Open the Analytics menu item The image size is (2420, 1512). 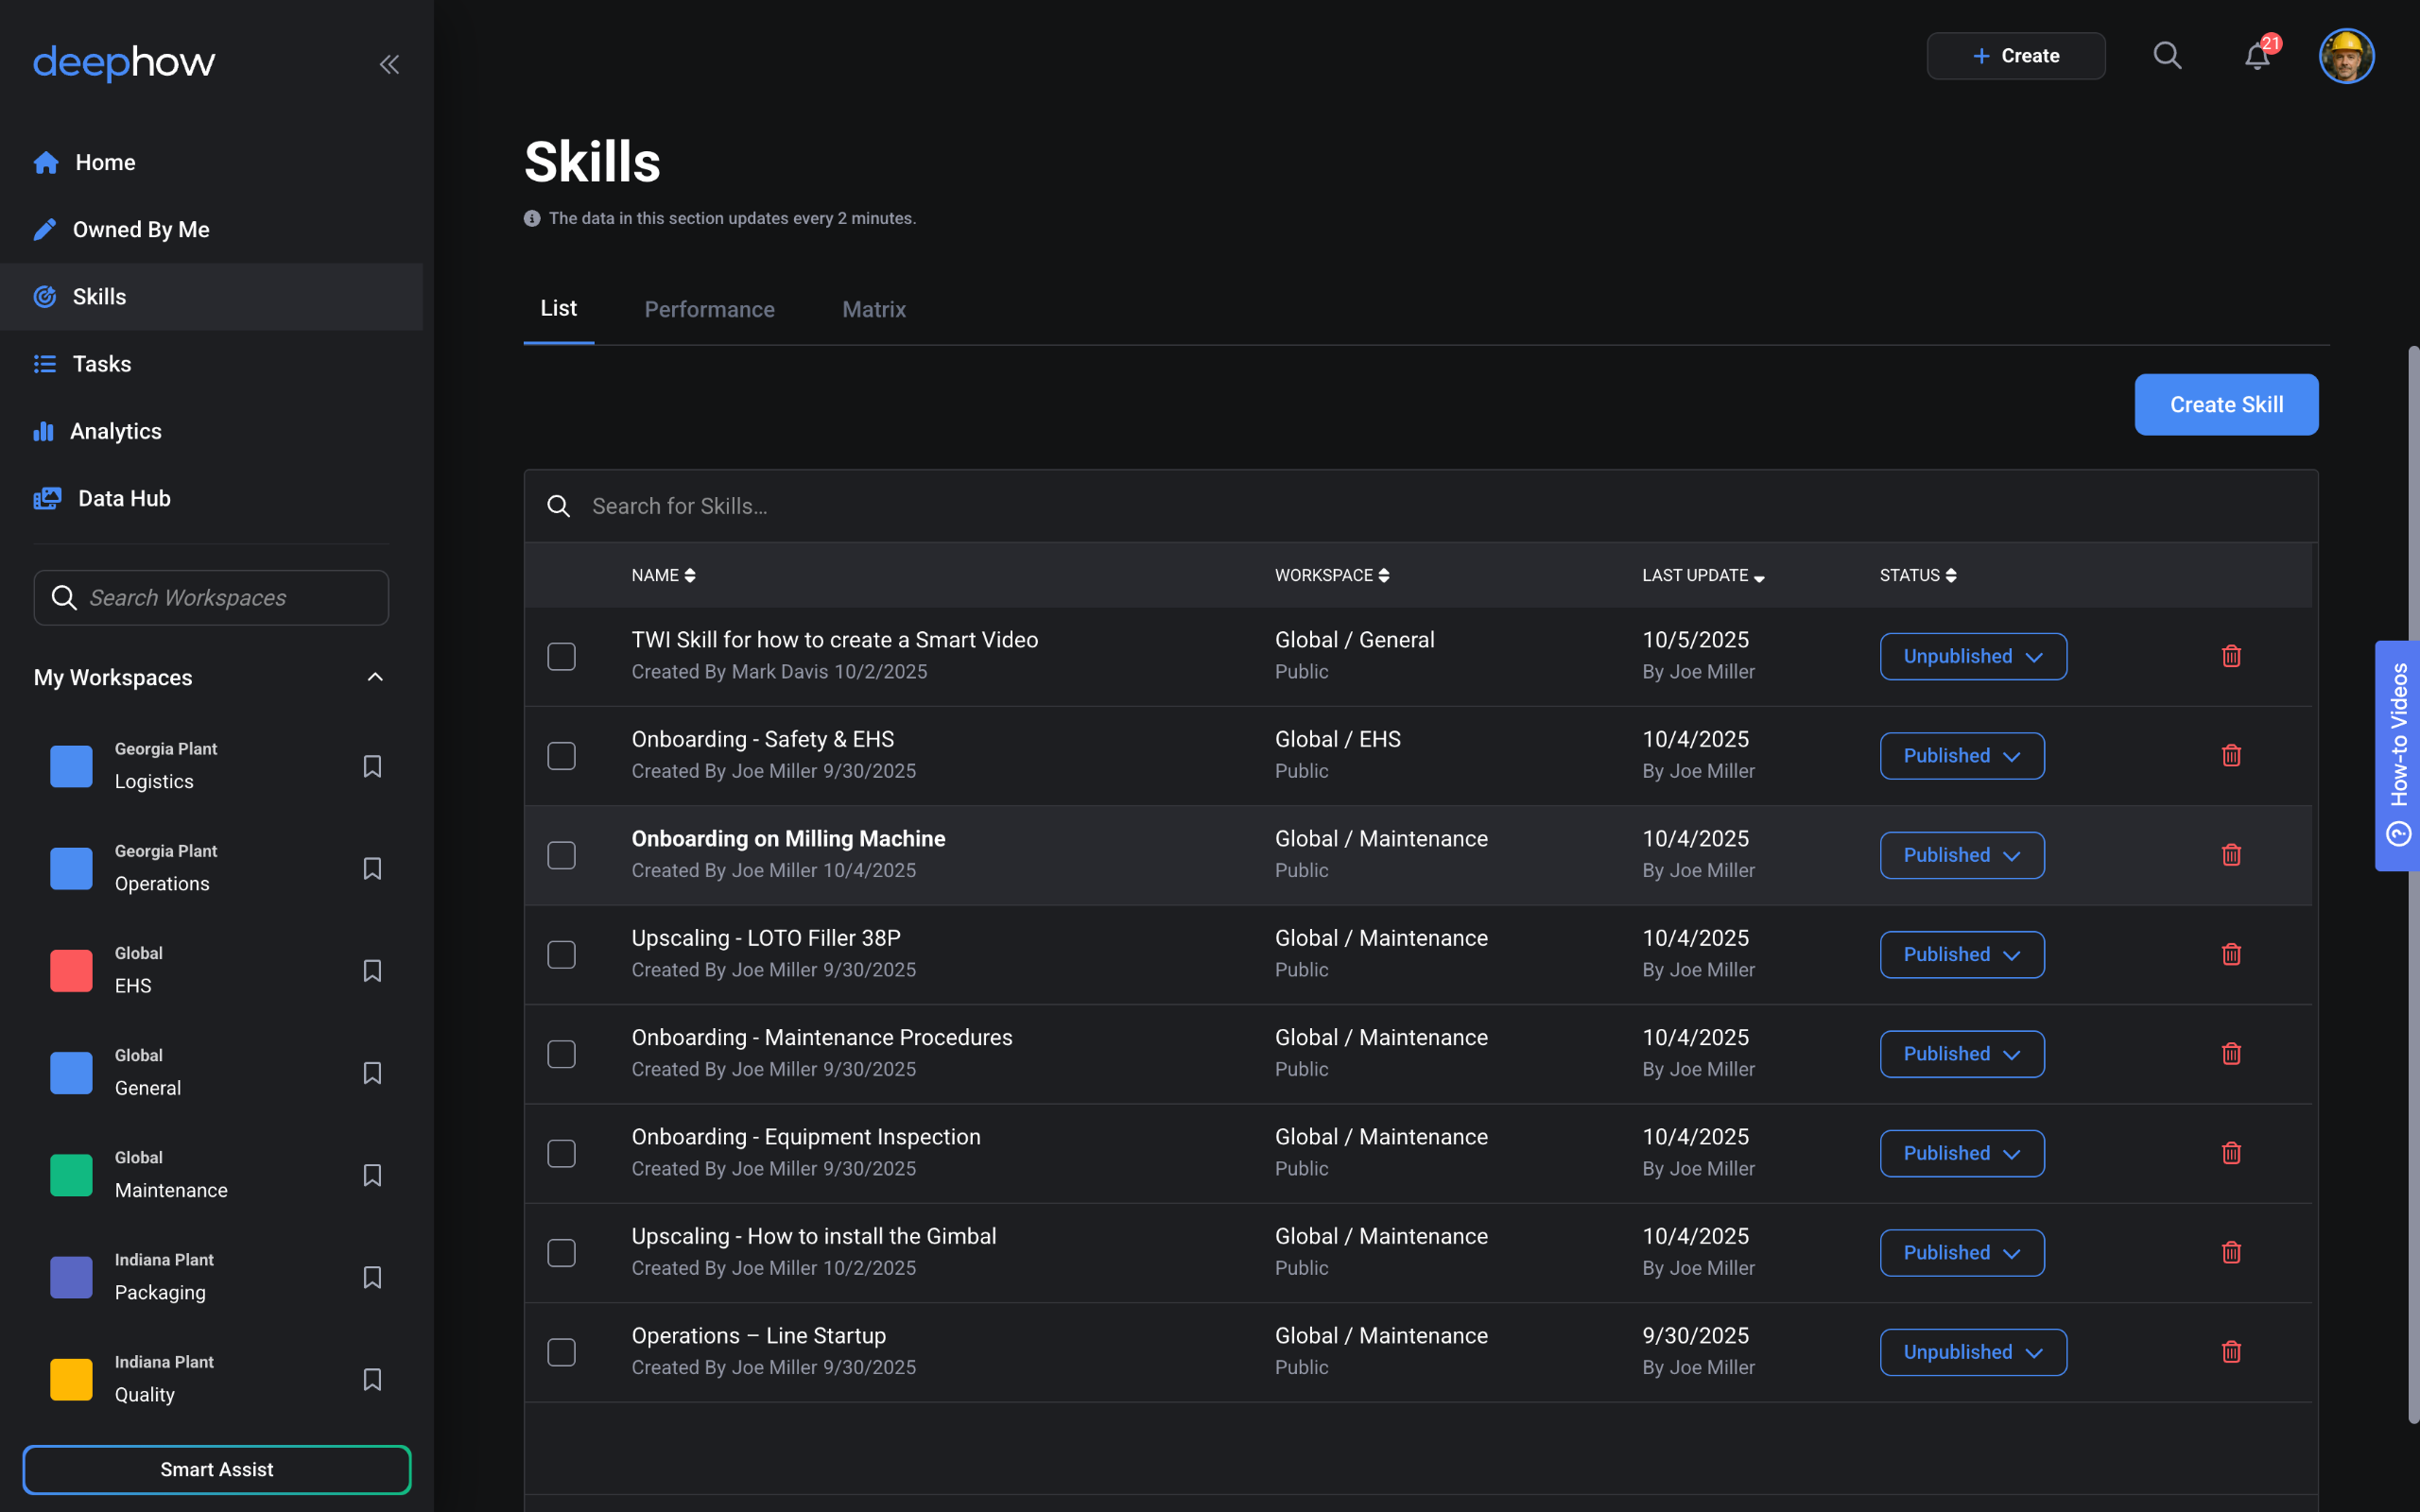[115, 431]
